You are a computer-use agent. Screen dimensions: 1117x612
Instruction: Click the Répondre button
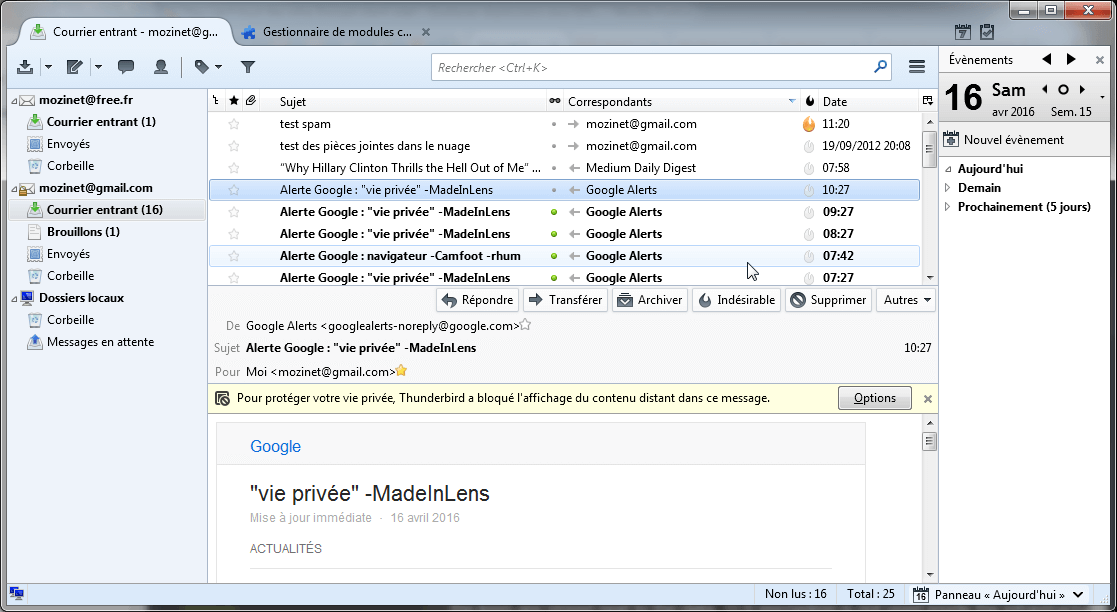tap(478, 300)
